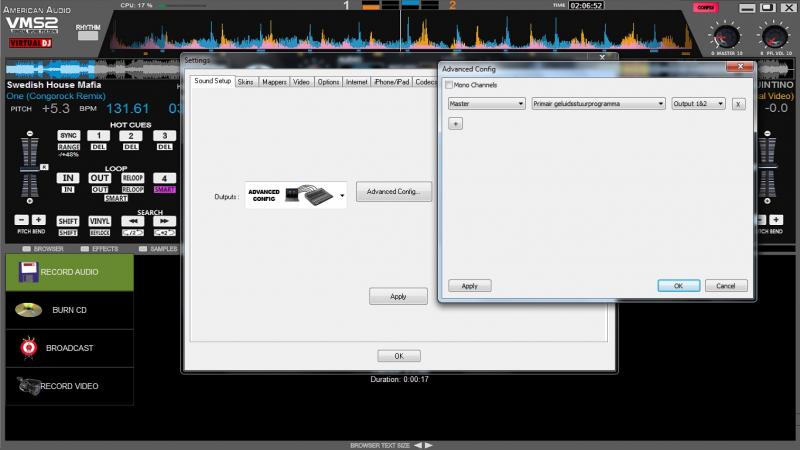Image resolution: width=800 pixels, height=450 pixels.
Task: Click the Record Video camera icon
Action: pyautogui.click(x=28, y=386)
